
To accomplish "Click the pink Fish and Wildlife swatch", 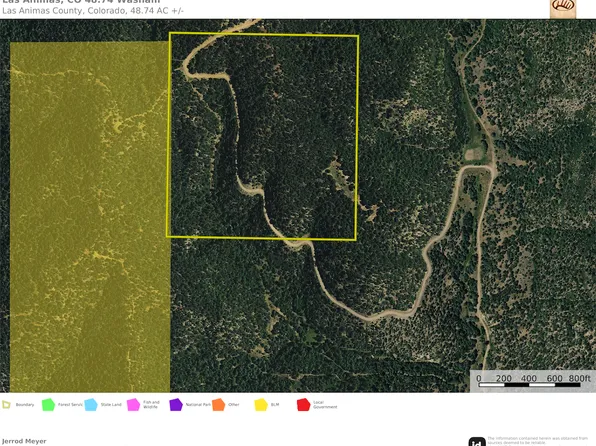I will (x=133, y=405).
